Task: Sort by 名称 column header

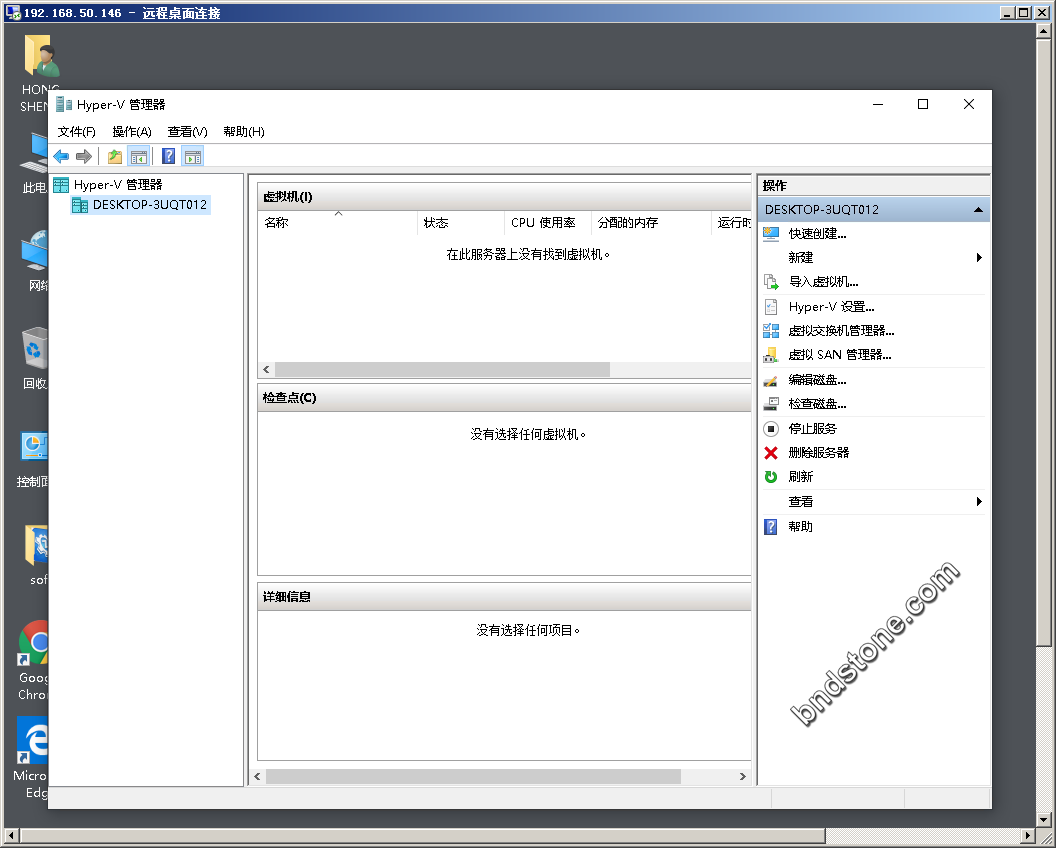Action: tap(337, 223)
